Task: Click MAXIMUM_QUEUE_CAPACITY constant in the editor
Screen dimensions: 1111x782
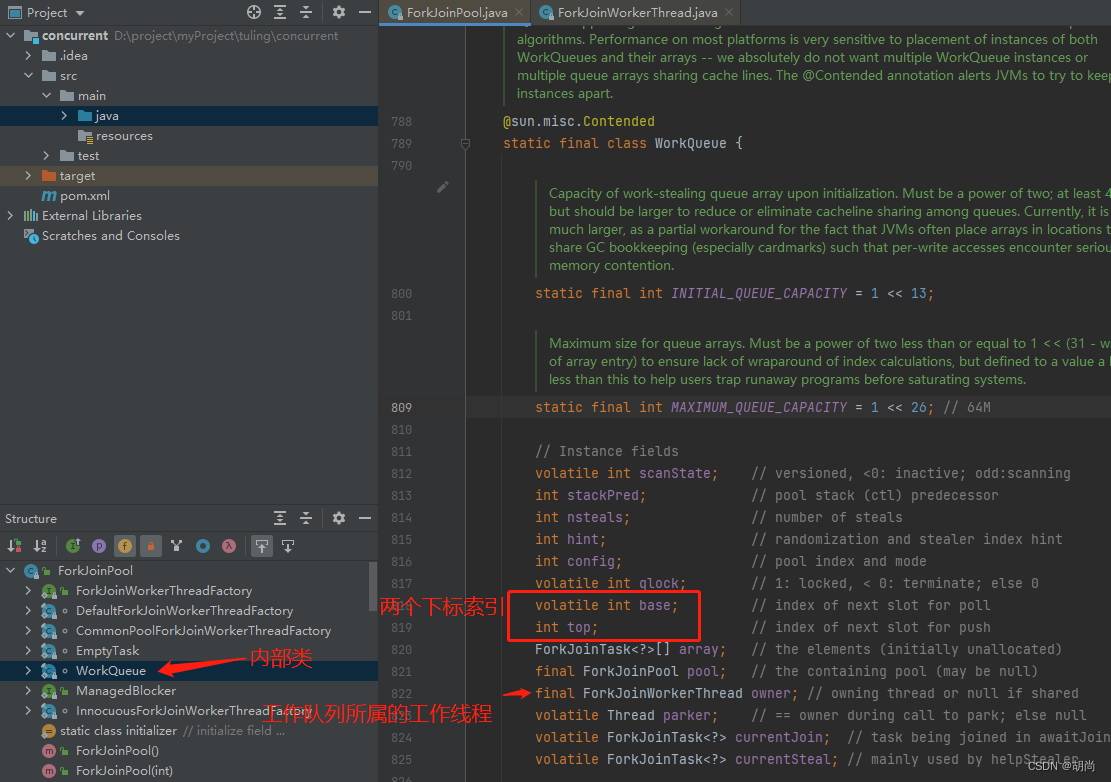Action: coord(758,407)
